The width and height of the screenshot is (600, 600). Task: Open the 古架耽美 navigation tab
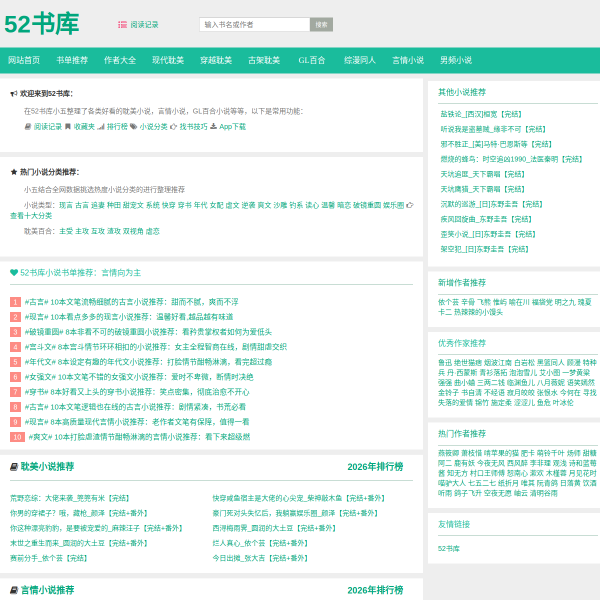(264, 60)
